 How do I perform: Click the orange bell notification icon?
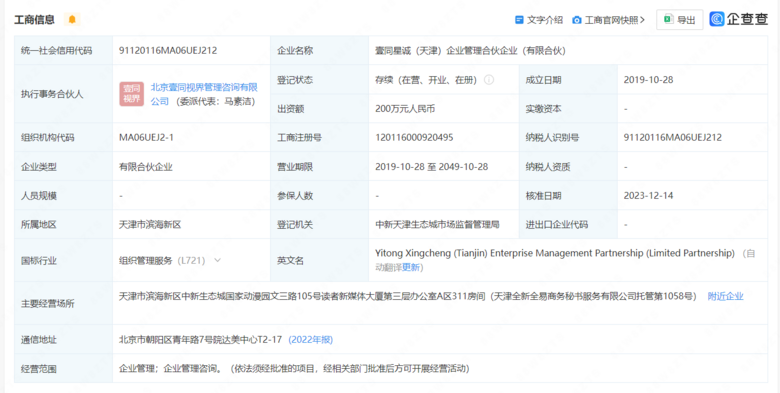72,19
